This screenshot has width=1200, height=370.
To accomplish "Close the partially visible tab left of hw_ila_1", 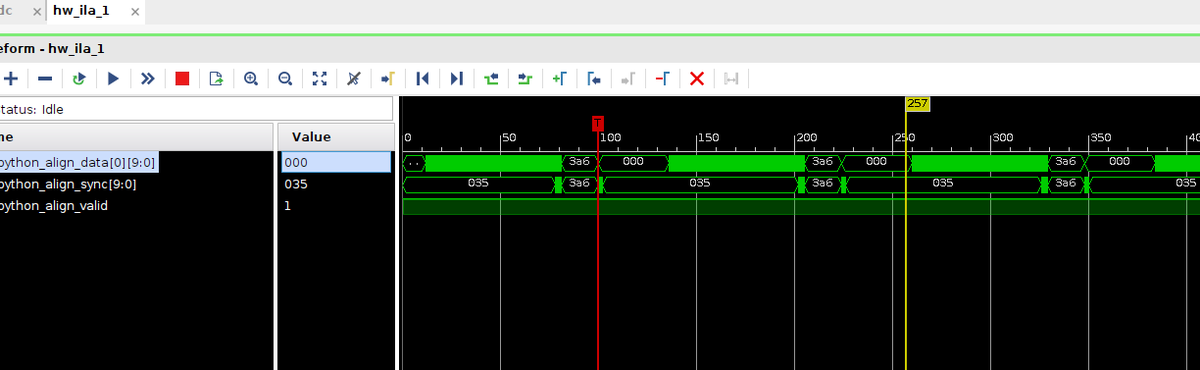I will click(x=37, y=11).
